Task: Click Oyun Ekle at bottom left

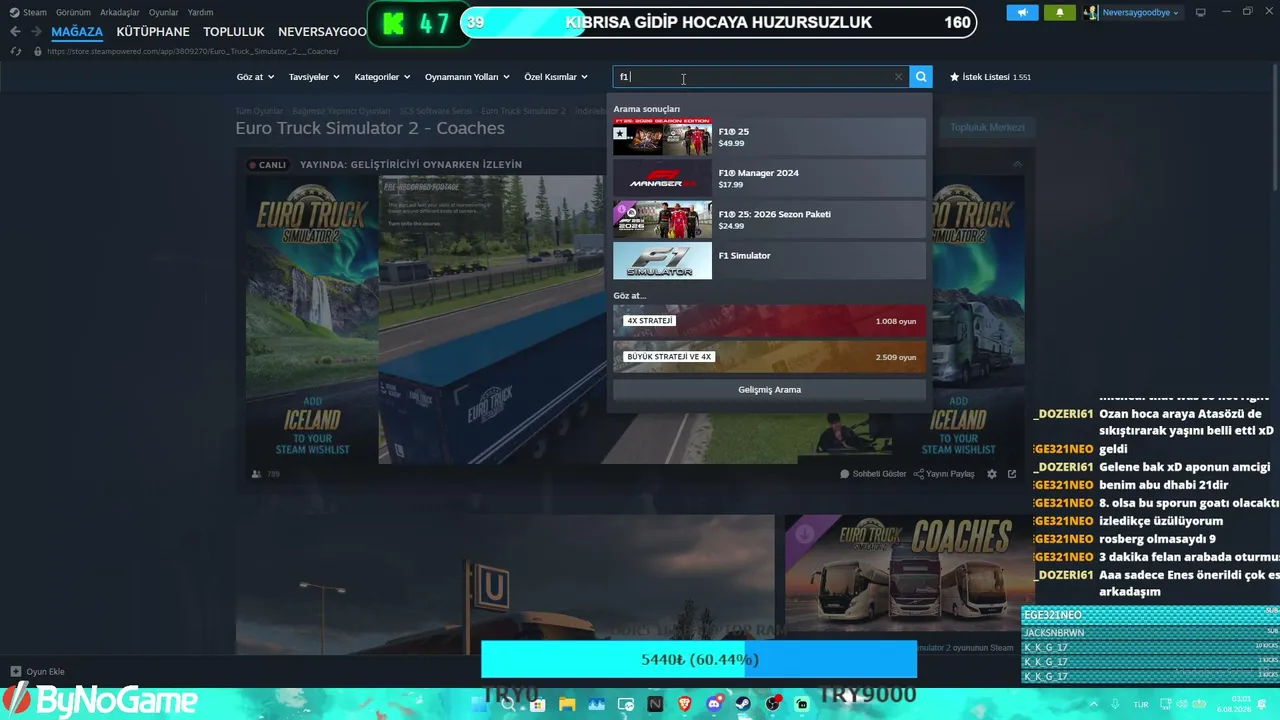Action: 37,672
